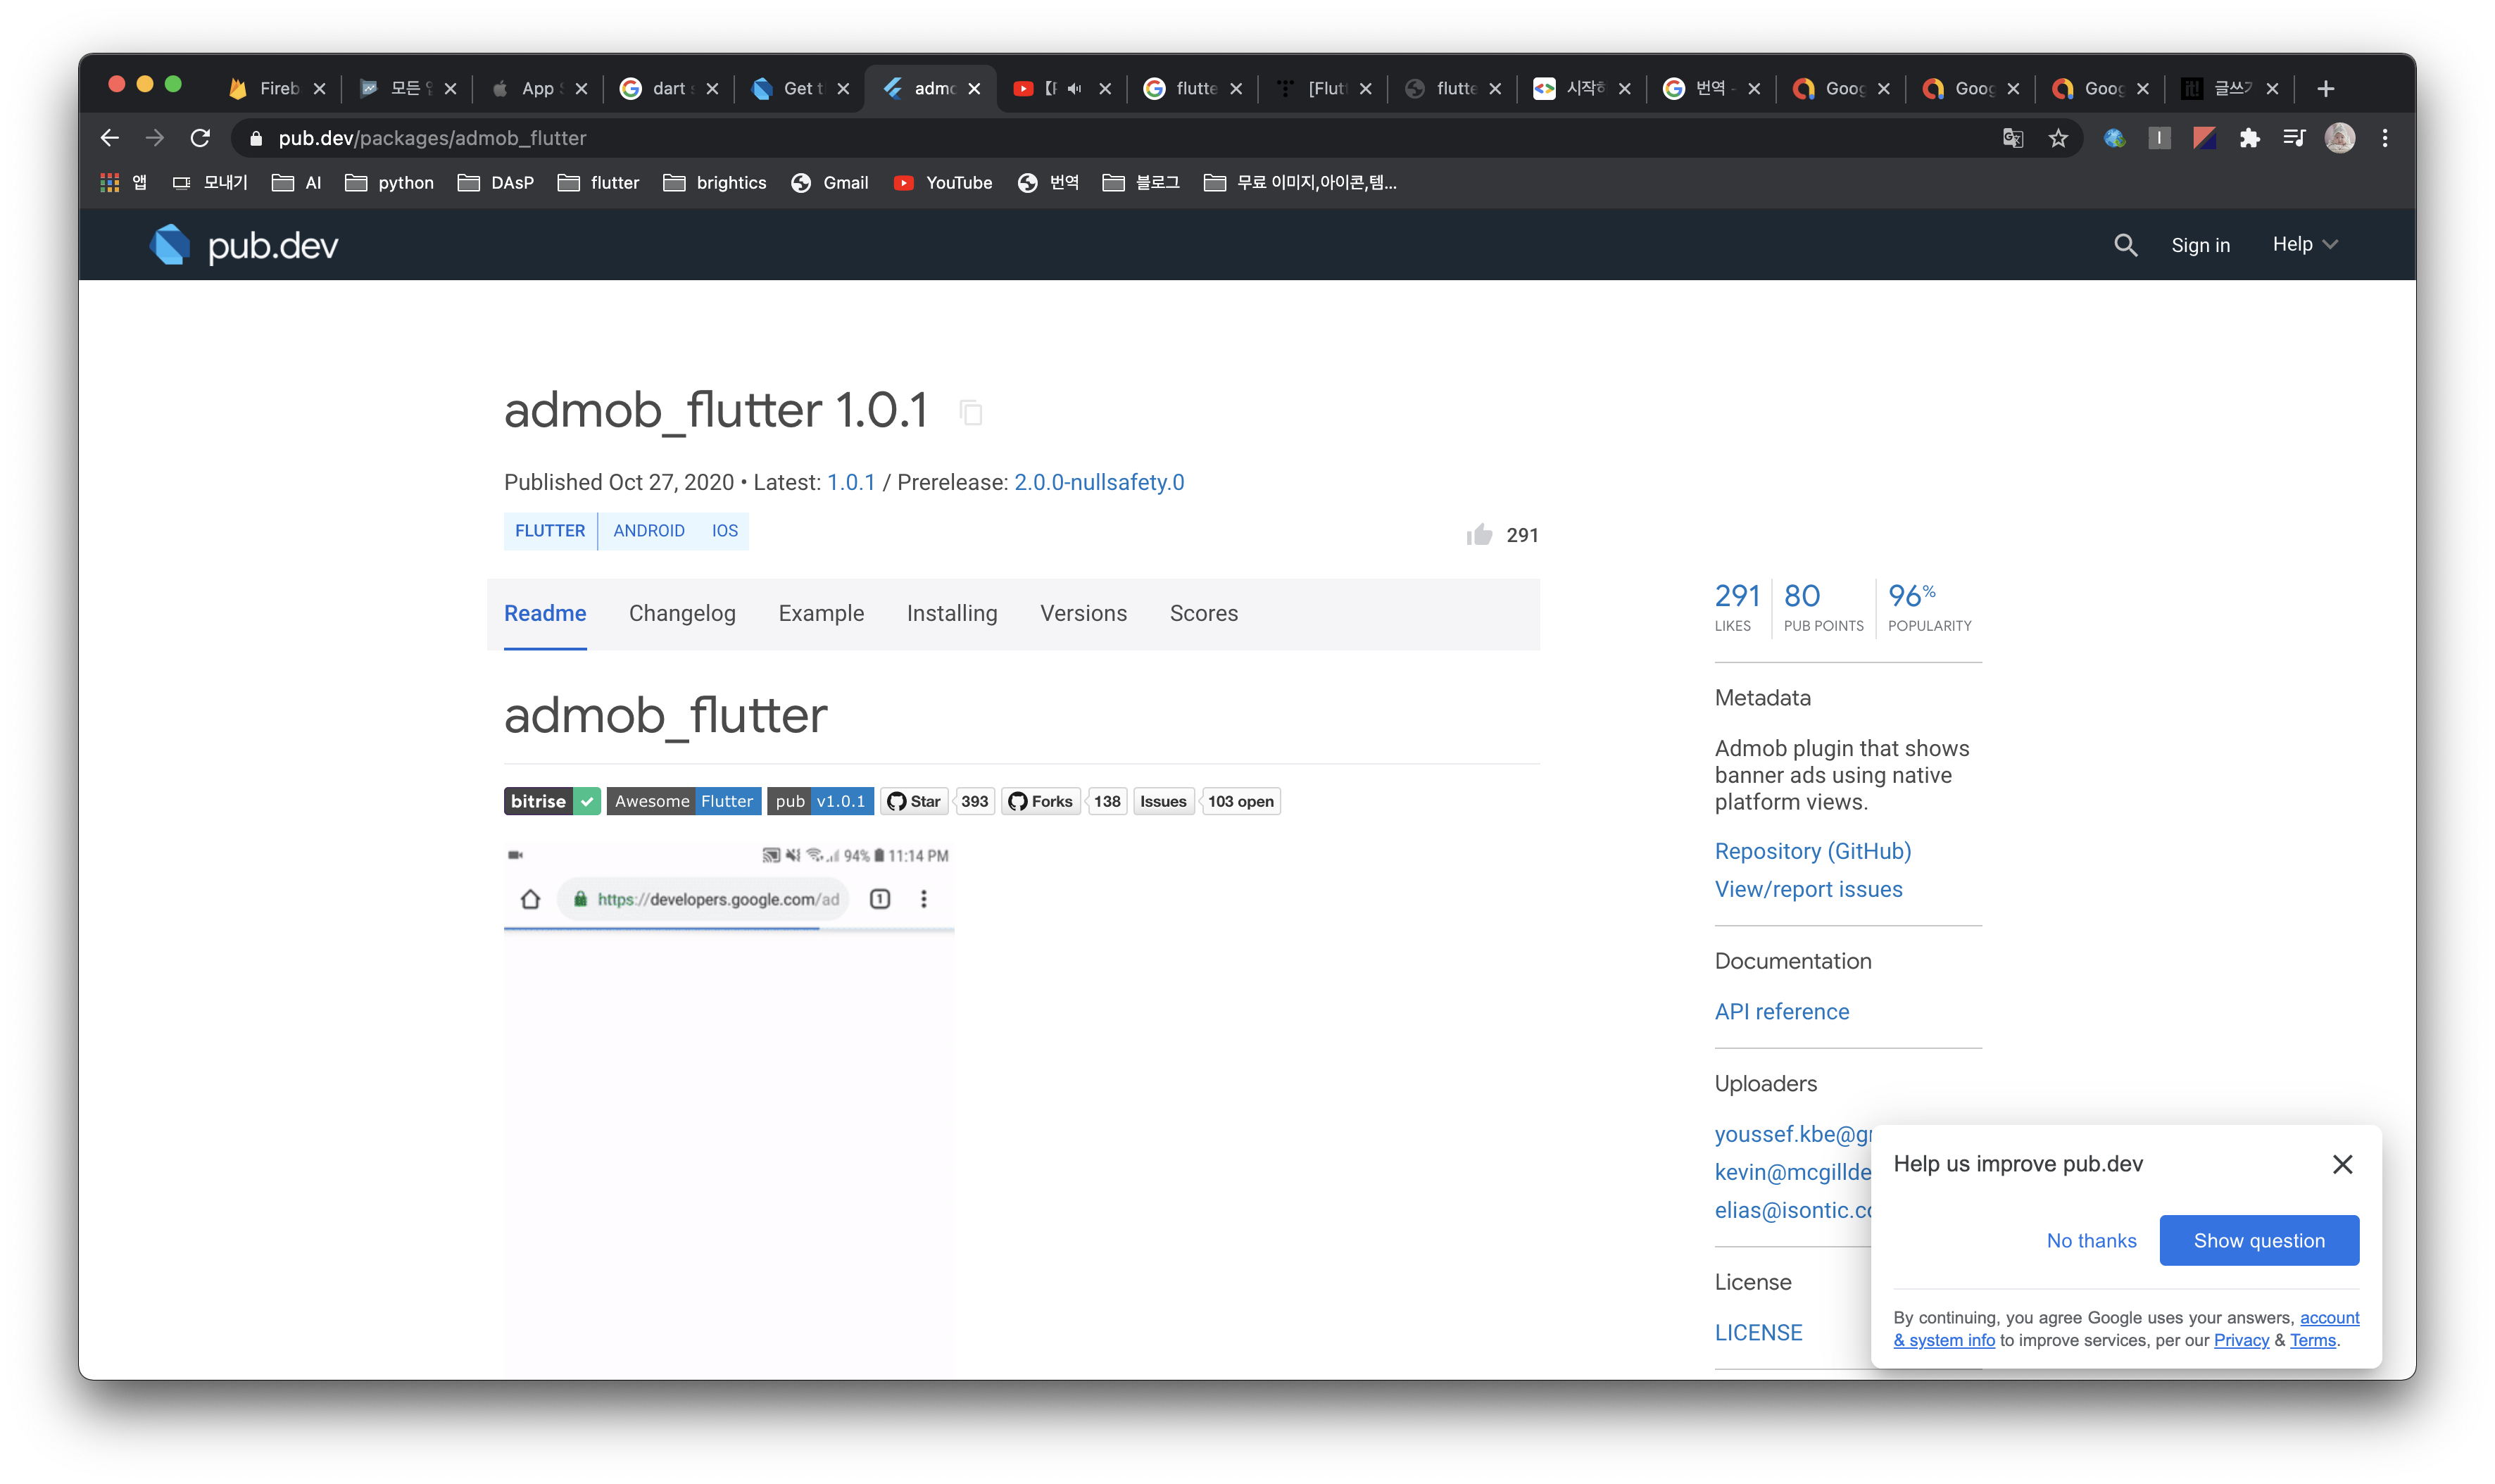
Task: Click the thumbs-up like icon
Action: [x=1479, y=535]
